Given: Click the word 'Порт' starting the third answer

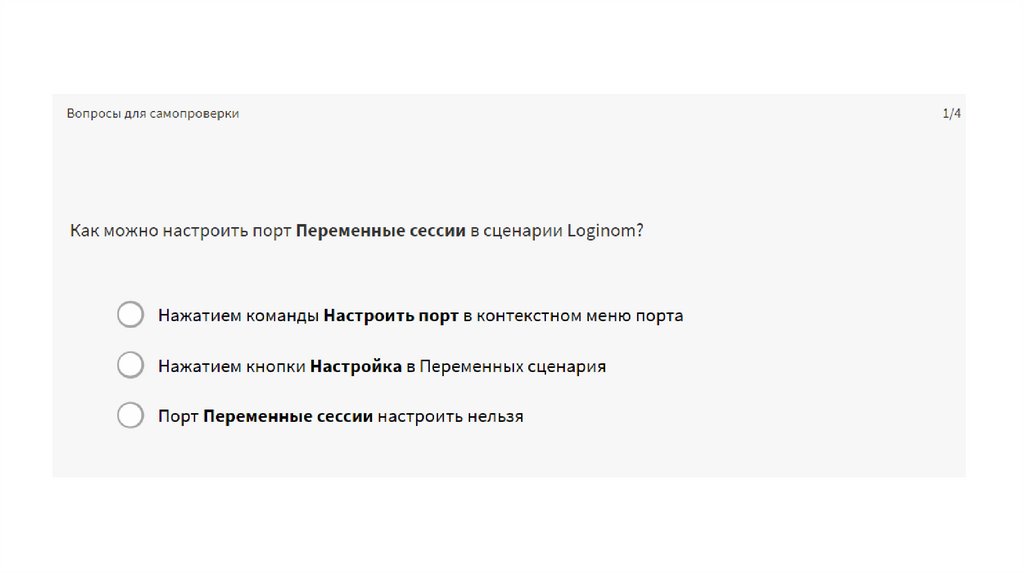Looking at the screenshot, I should [x=178, y=417].
